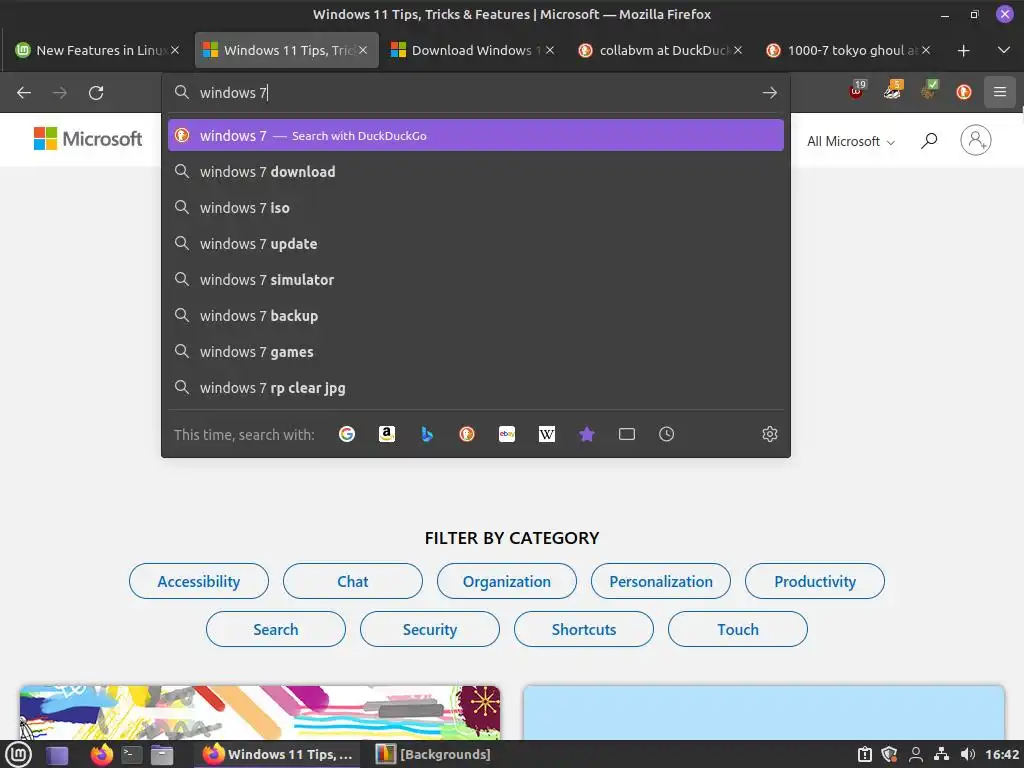This screenshot has height=768, width=1024.
Task: Filter by Search category
Action: (x=276, y=630)
